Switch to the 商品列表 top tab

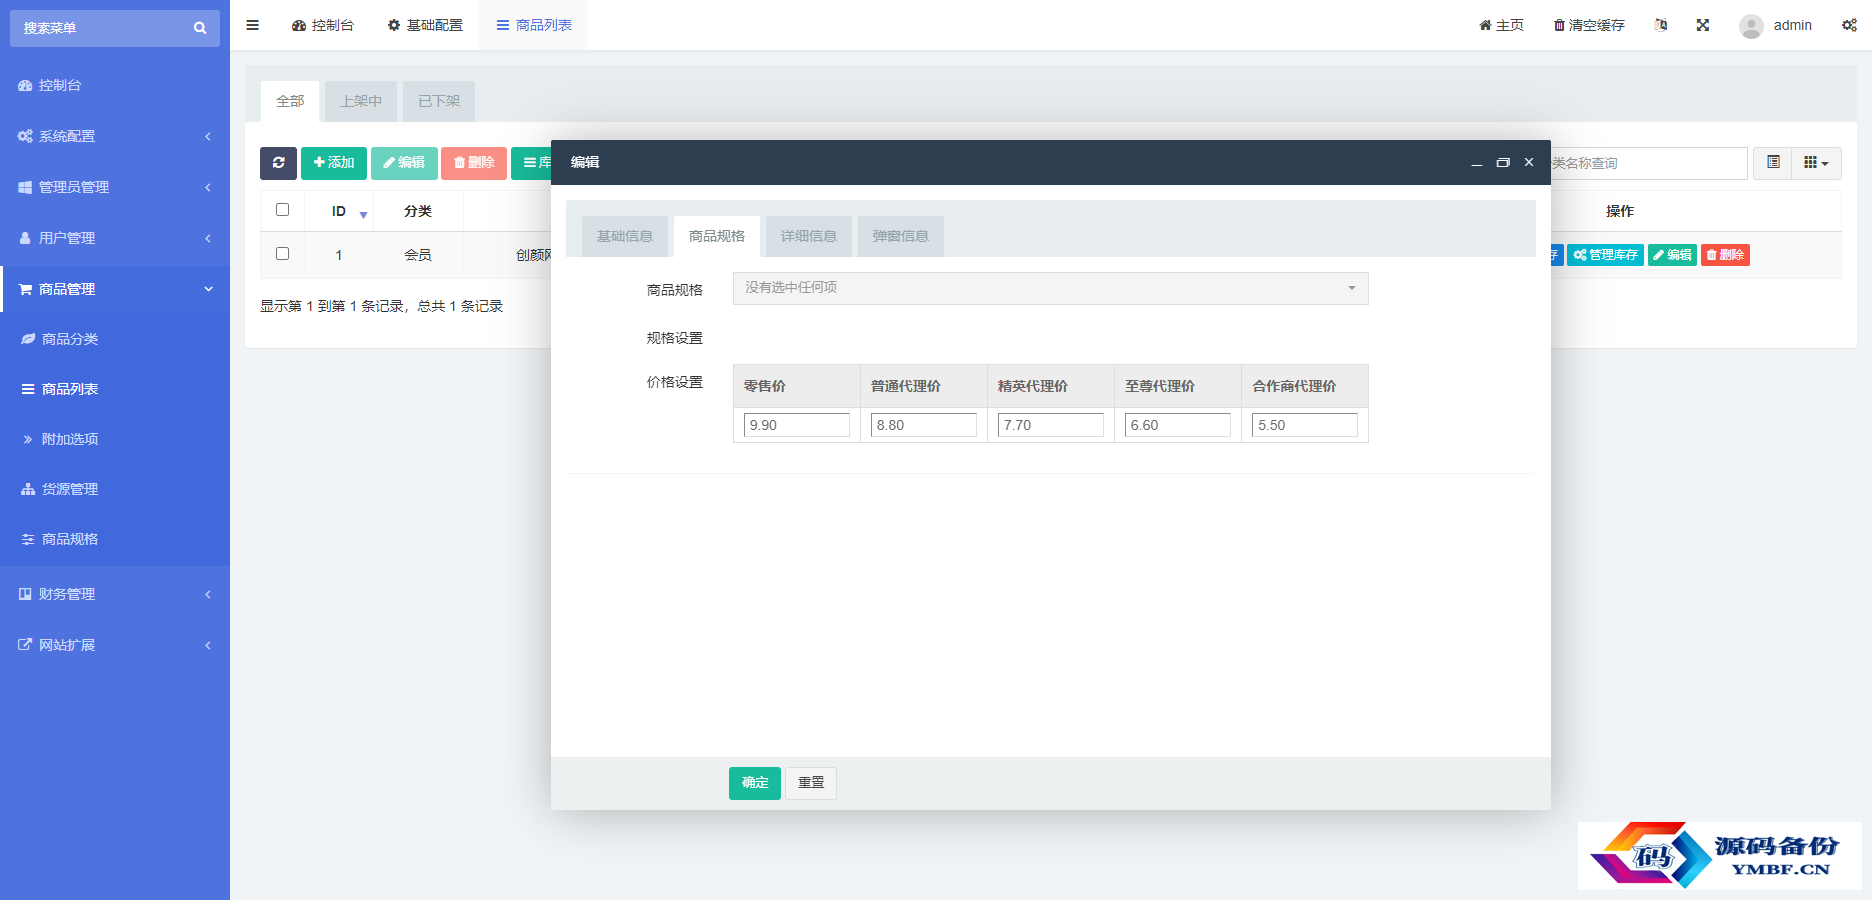tap(534, 25)
